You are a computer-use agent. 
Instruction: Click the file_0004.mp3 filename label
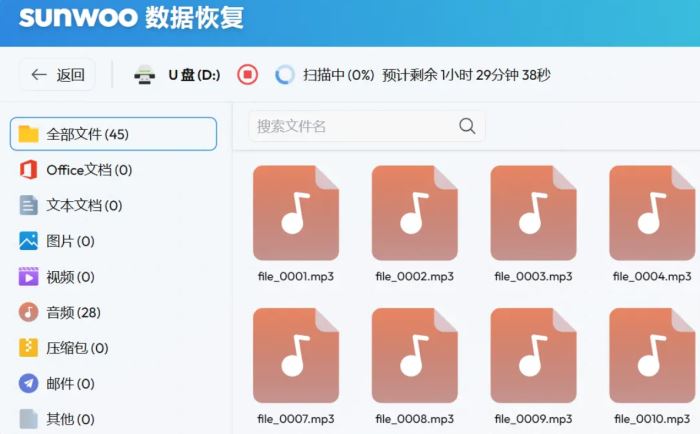click(652, 276)
